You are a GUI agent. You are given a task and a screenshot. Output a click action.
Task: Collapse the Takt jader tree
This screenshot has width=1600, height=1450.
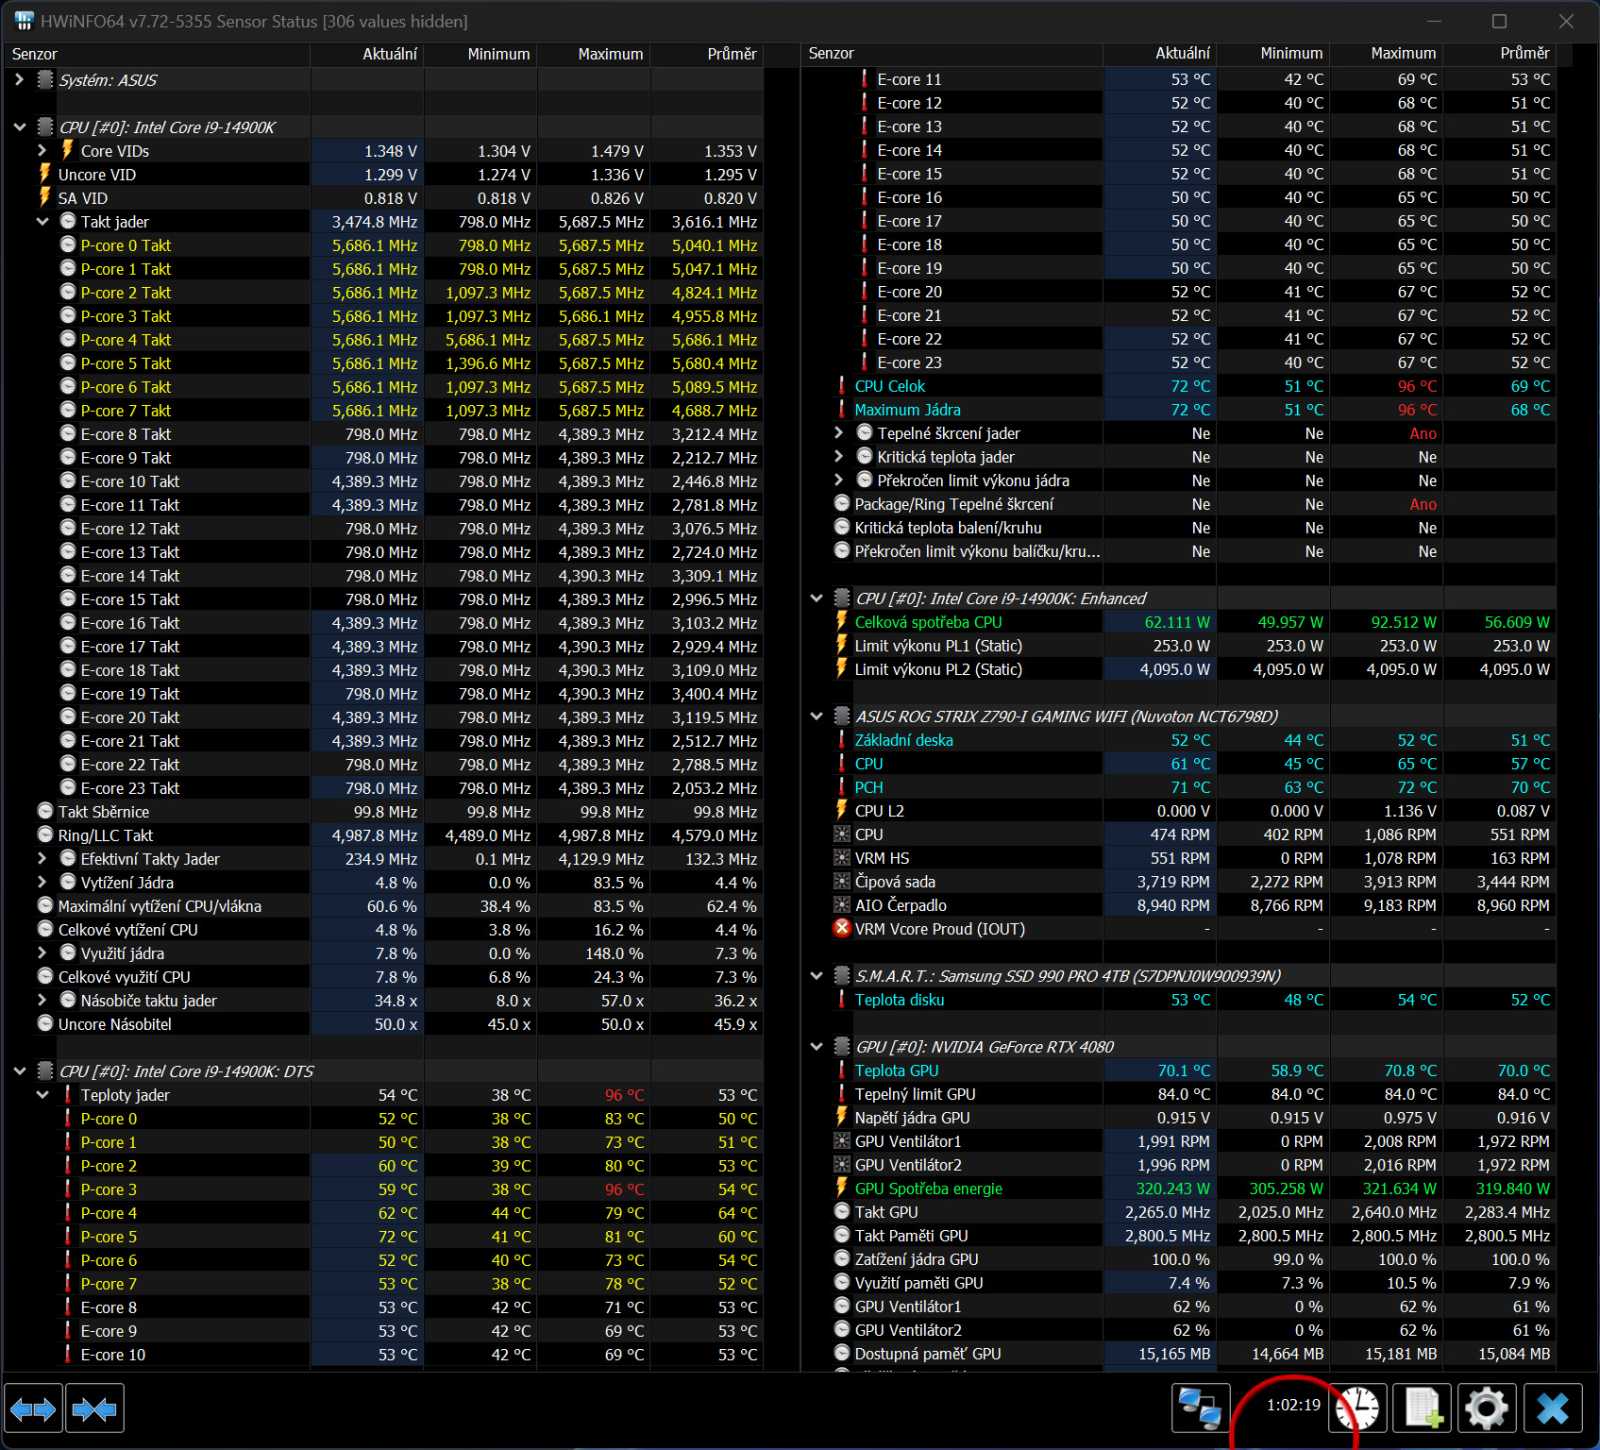tap(42, 221)
